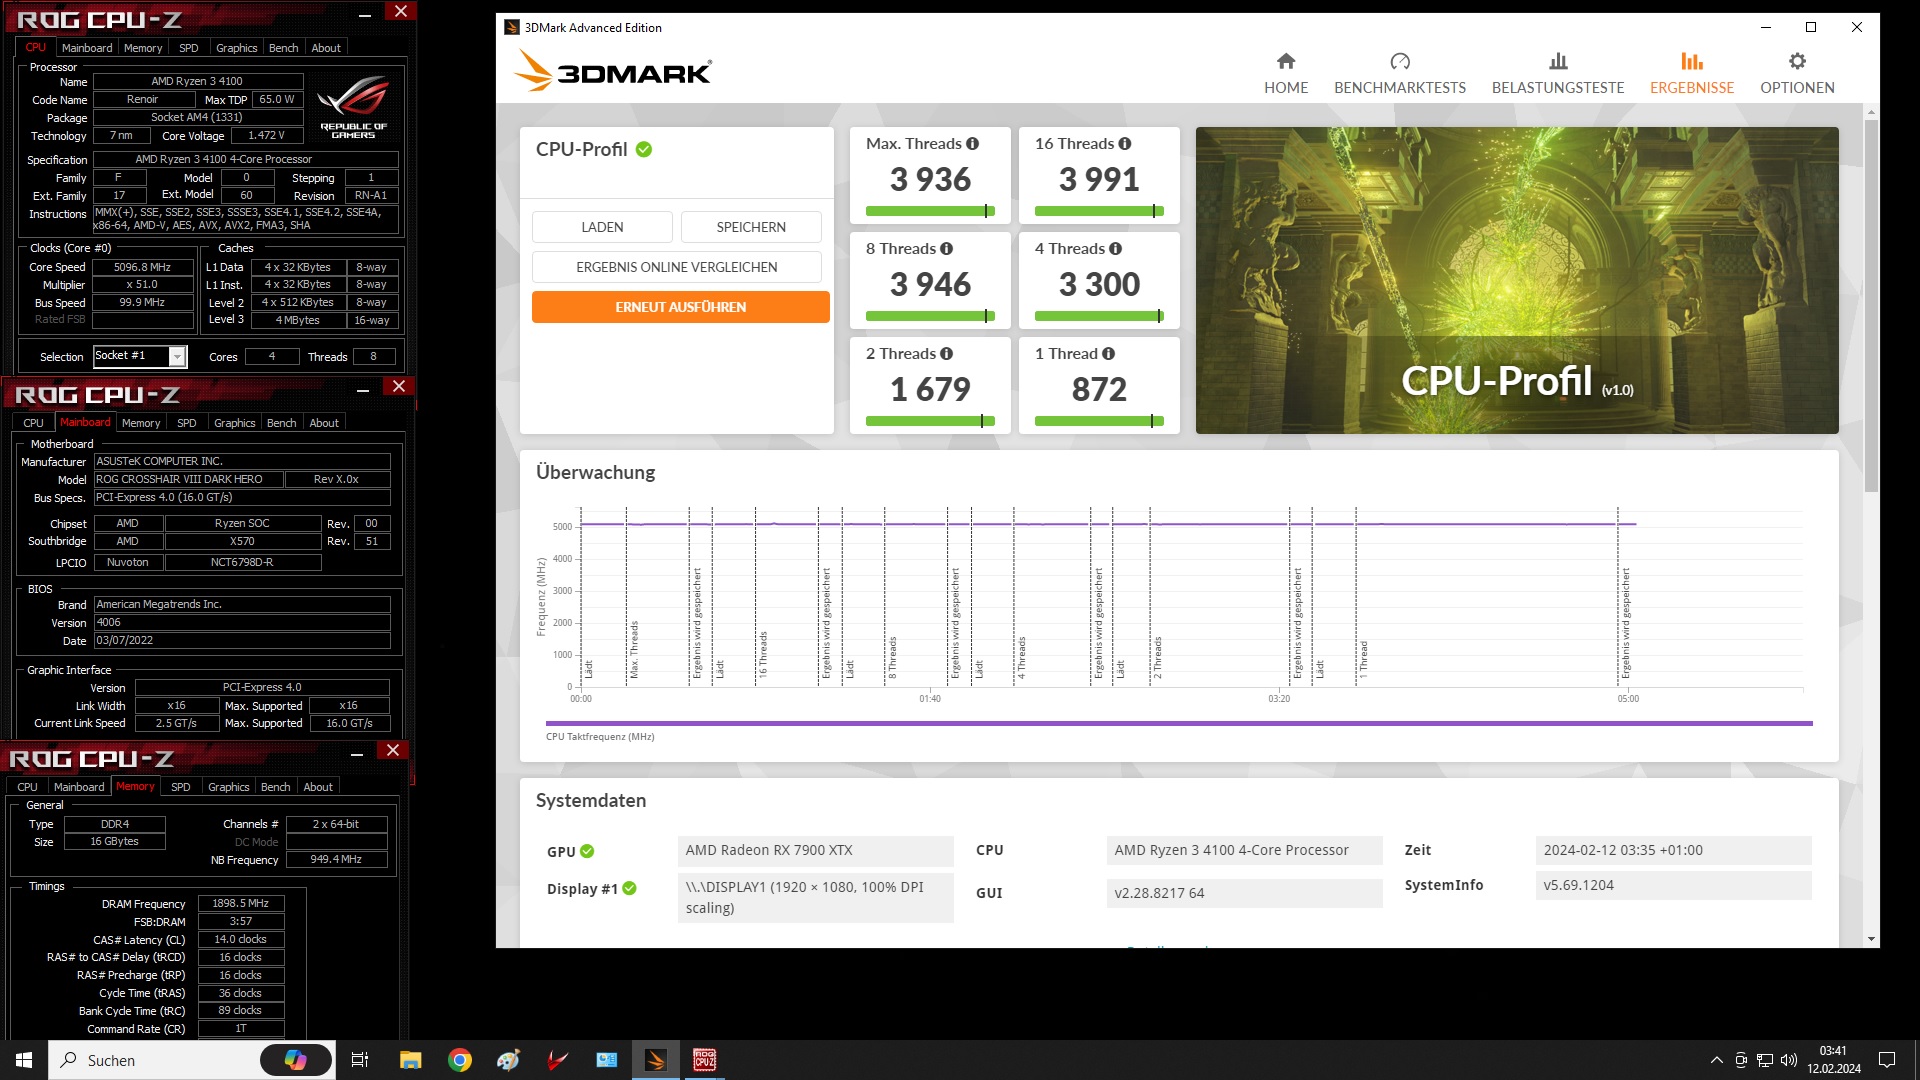Click BIOS version 4006 field
This screenshot has height=1080, width=1920.
click(242, 622)
